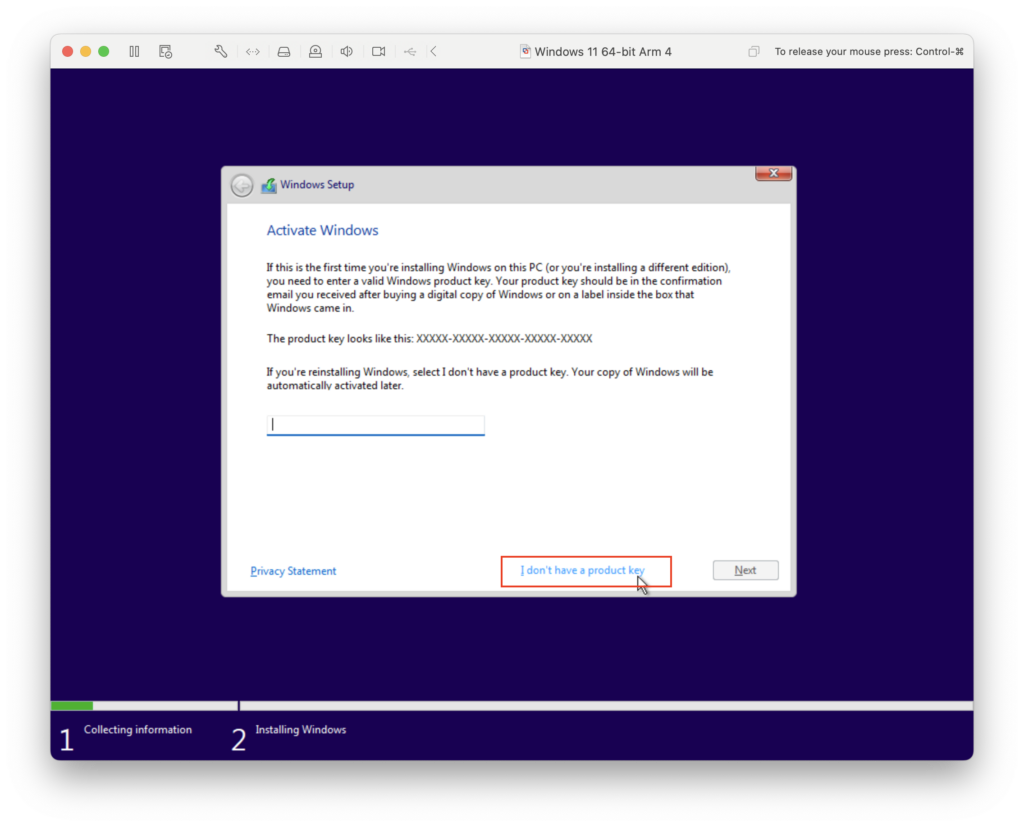Click the green zoom button of VM window
The width and height of the screenshot is (1024, 827).
104,52
